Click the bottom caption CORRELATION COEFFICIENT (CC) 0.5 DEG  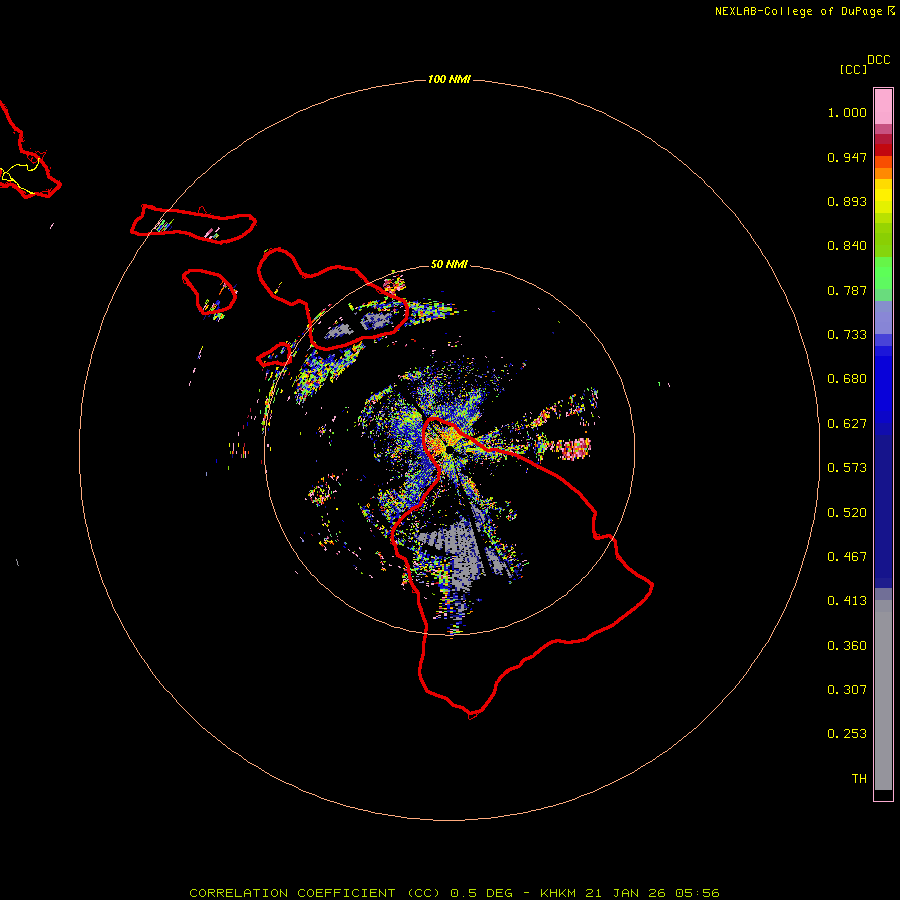[352, 893]
